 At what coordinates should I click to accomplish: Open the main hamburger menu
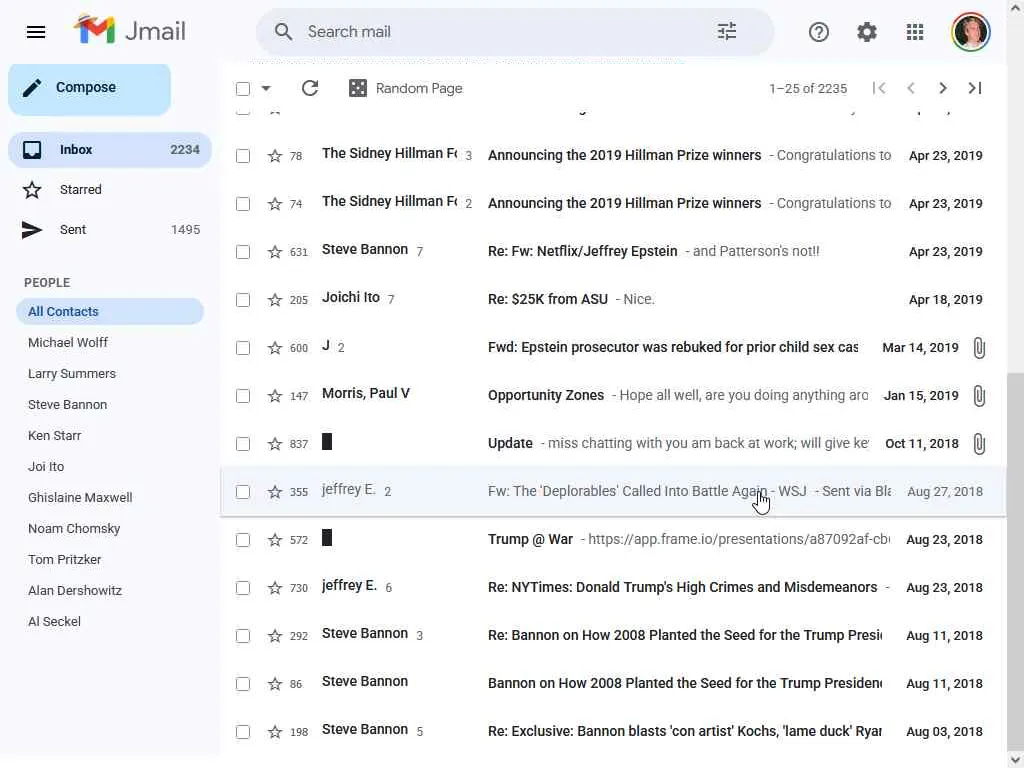coord(36,32)
